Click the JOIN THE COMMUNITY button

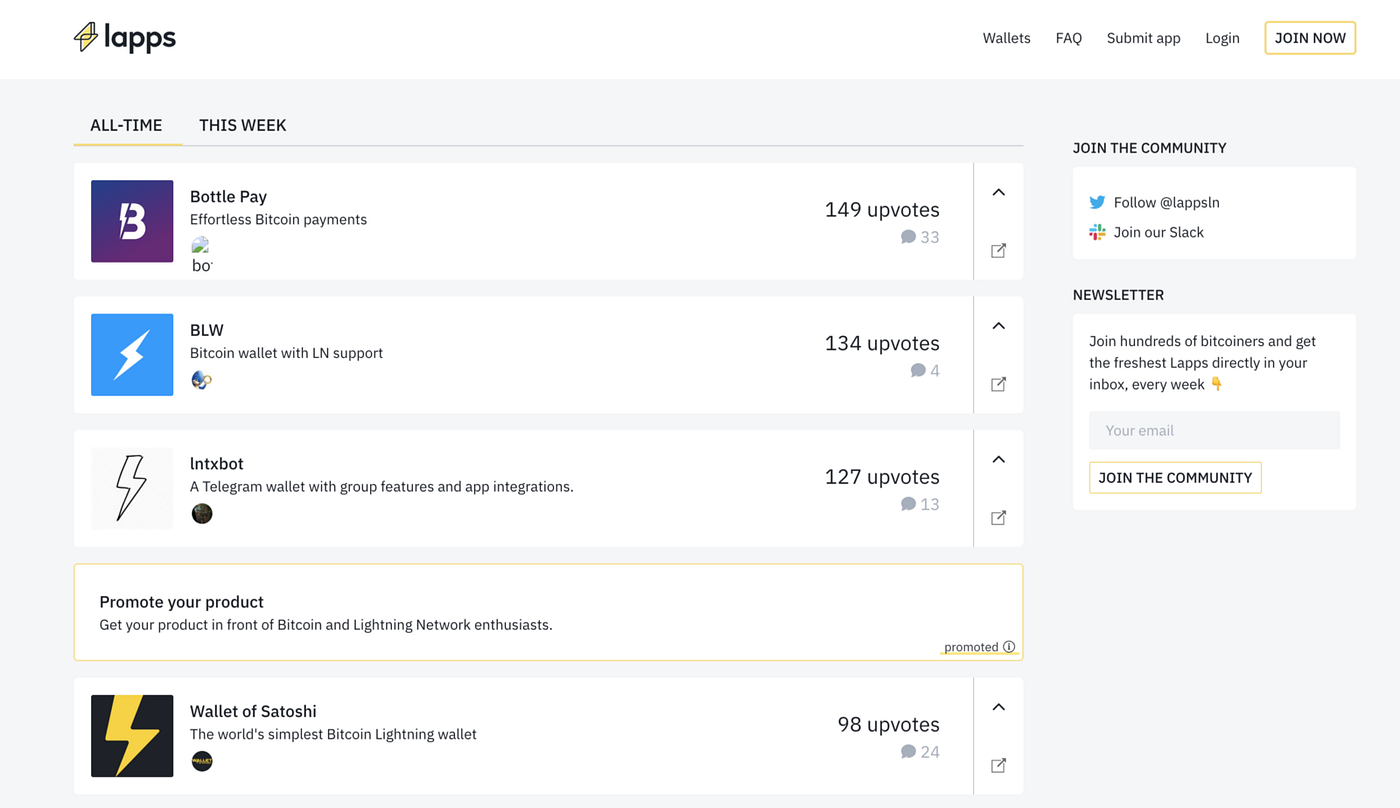point(1175,477)
